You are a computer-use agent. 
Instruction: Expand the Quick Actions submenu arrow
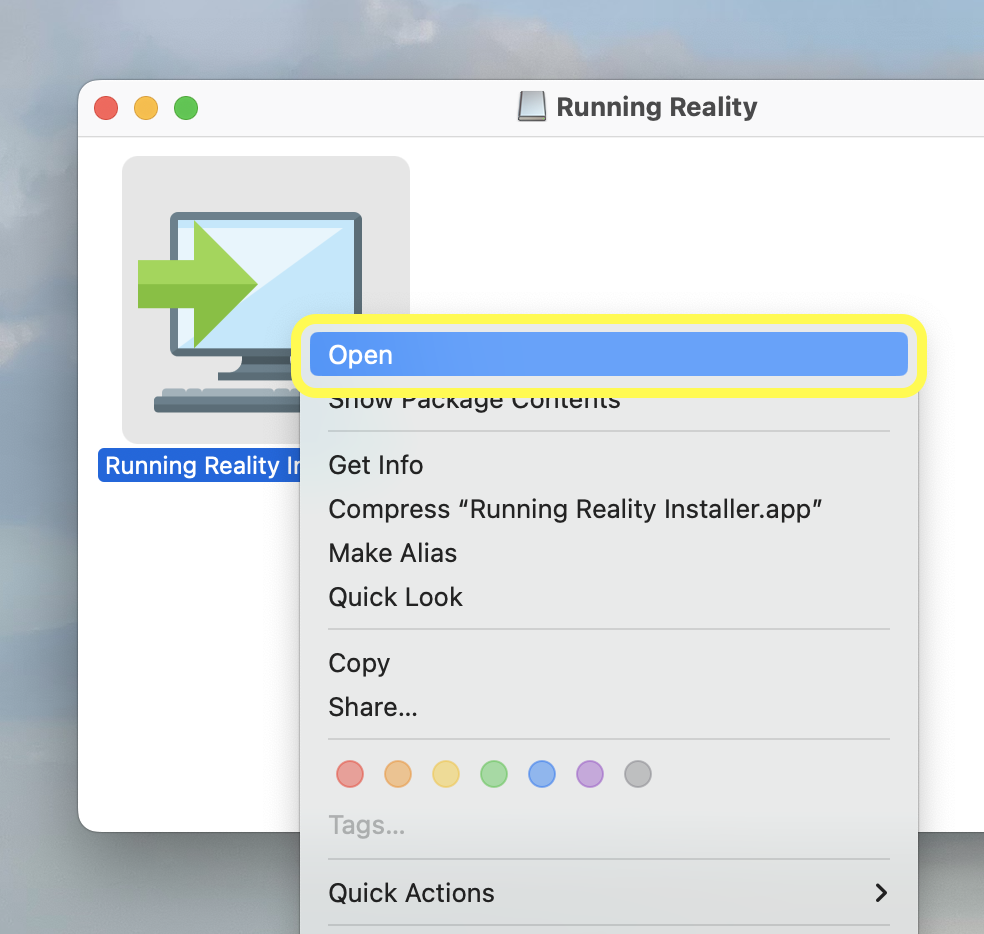tap(880, 893)
